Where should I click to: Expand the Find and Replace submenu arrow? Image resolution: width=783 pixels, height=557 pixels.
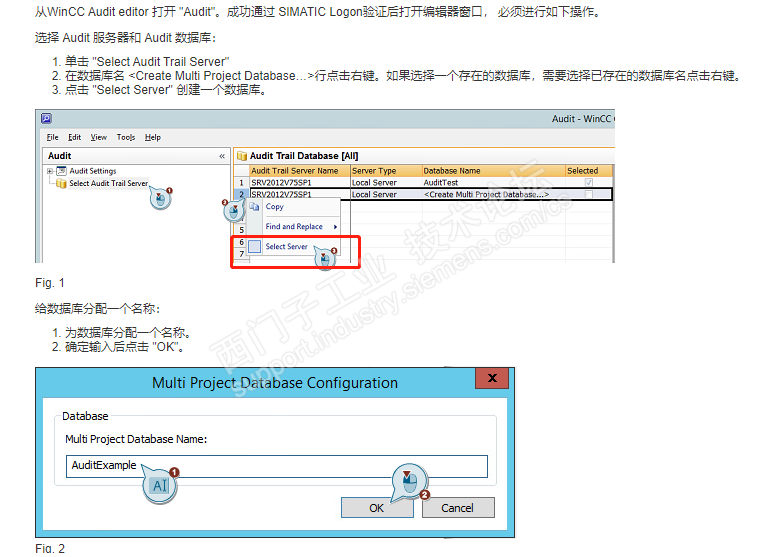336,227
